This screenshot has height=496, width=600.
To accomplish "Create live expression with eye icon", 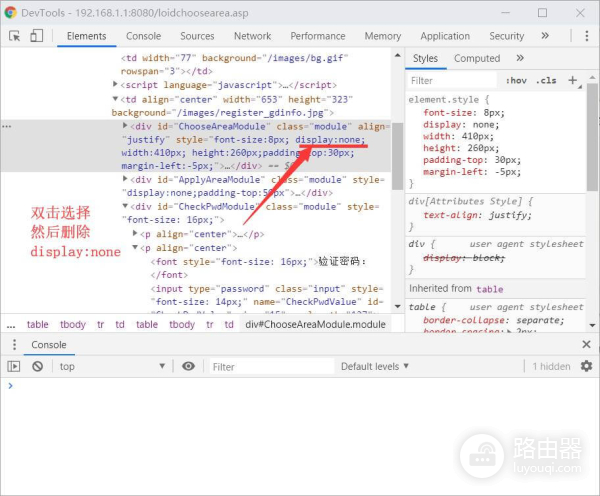I will pos(188,367).
